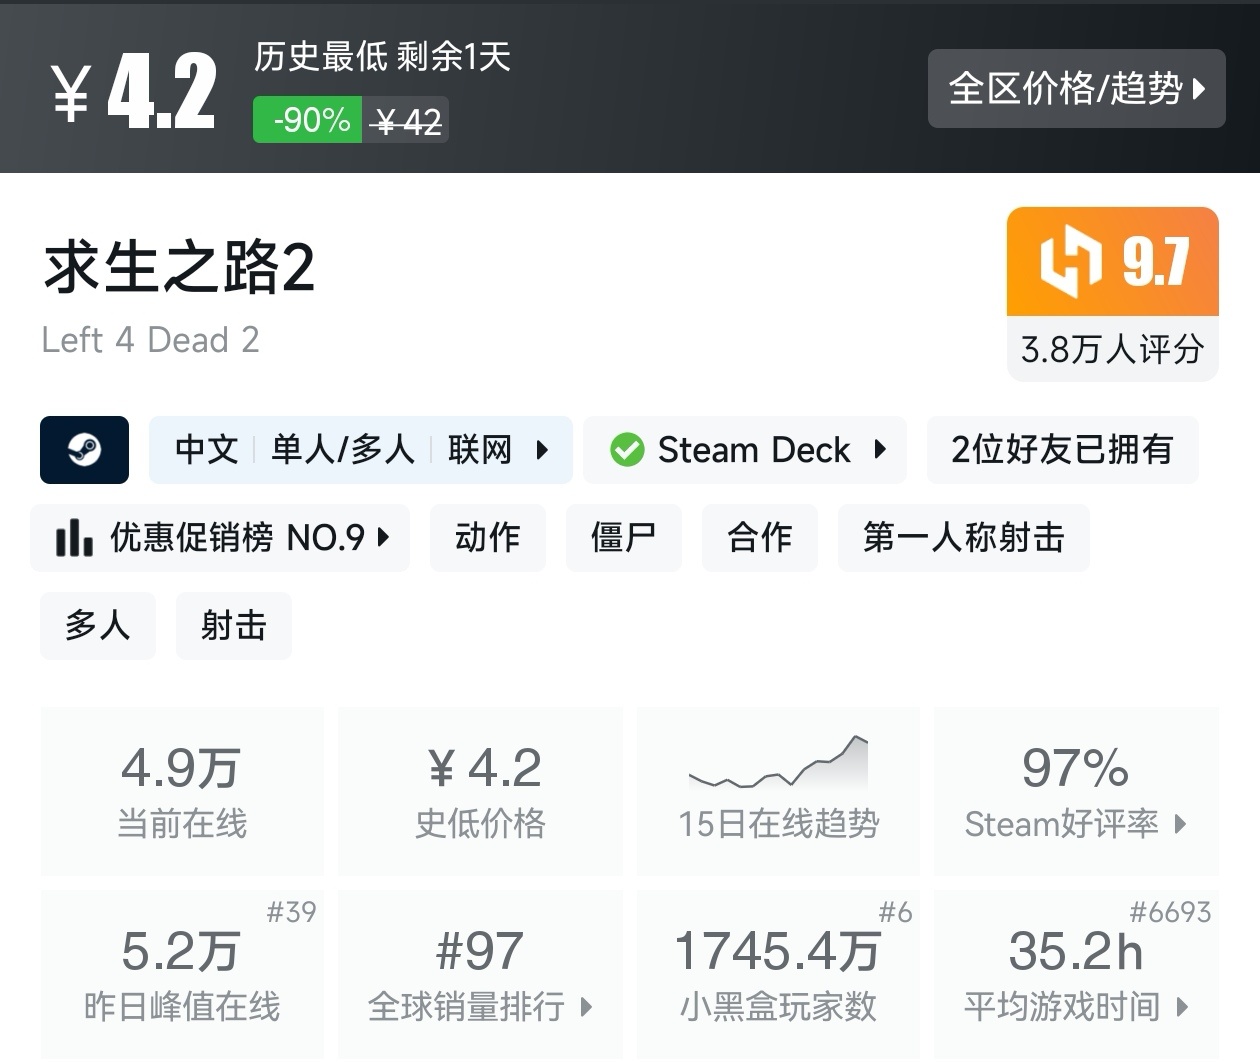Expand the 中文 单人/多人 联网 info chip

pos(360,450)
